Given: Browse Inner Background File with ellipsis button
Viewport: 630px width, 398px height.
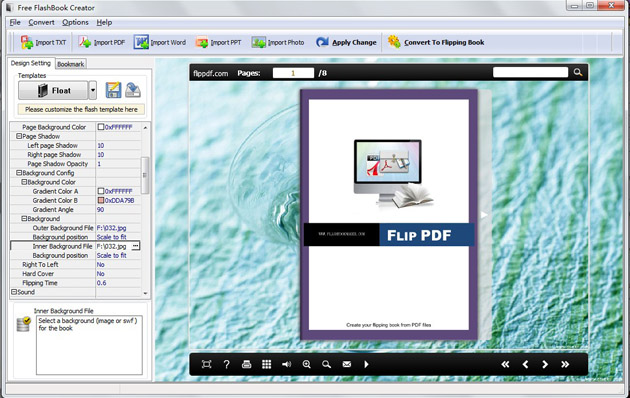Looking at the screenshot, I should pos(136,246).
